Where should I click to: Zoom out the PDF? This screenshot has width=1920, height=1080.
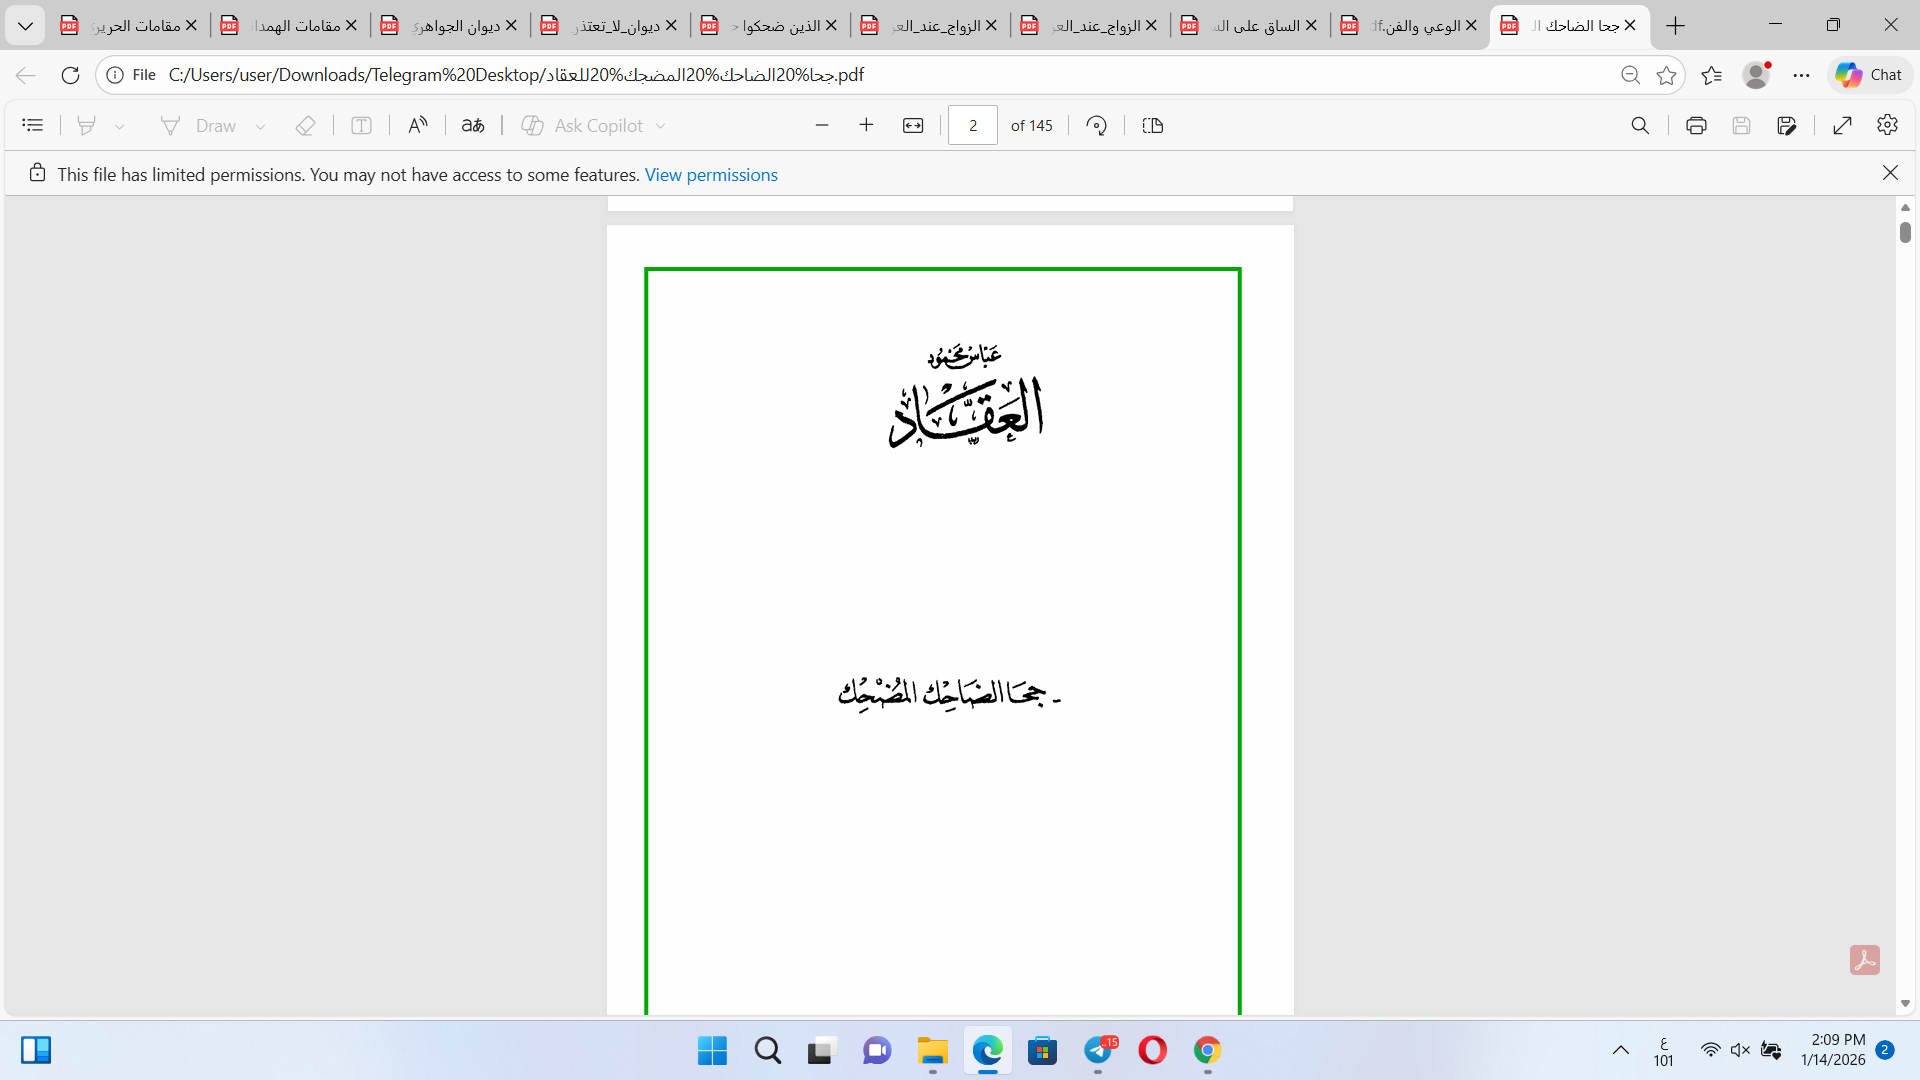(x=822, y=125)
